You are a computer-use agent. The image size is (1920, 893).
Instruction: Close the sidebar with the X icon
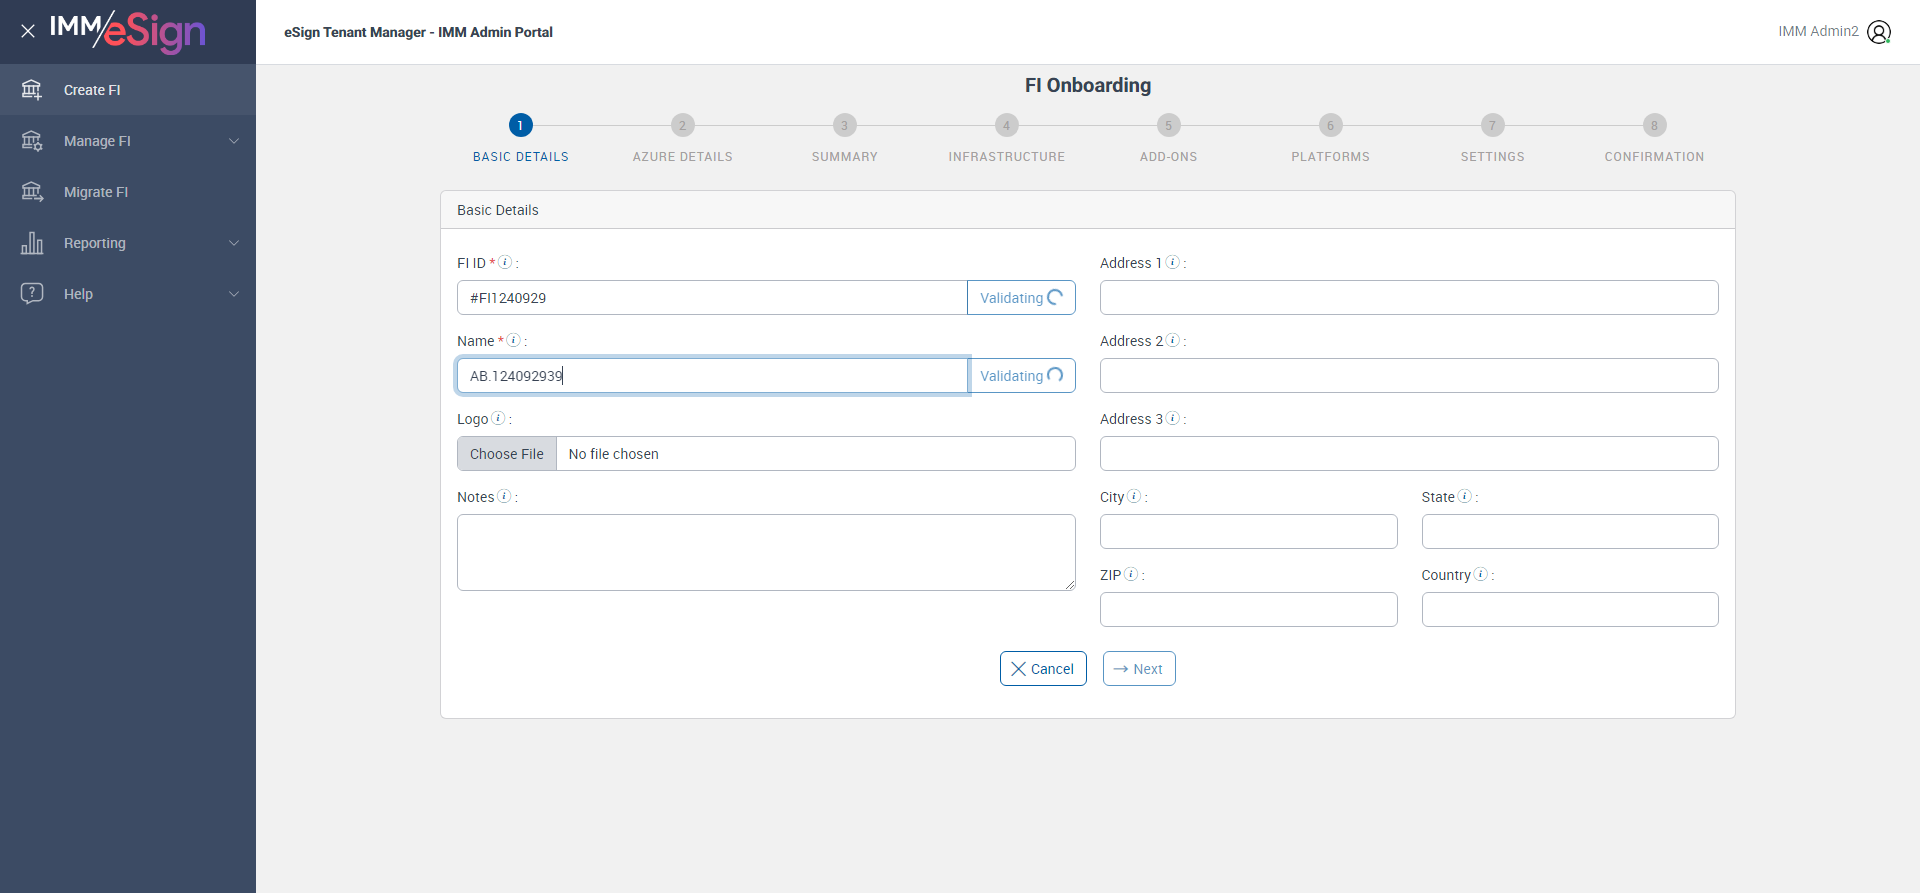(x=28, y=31)
